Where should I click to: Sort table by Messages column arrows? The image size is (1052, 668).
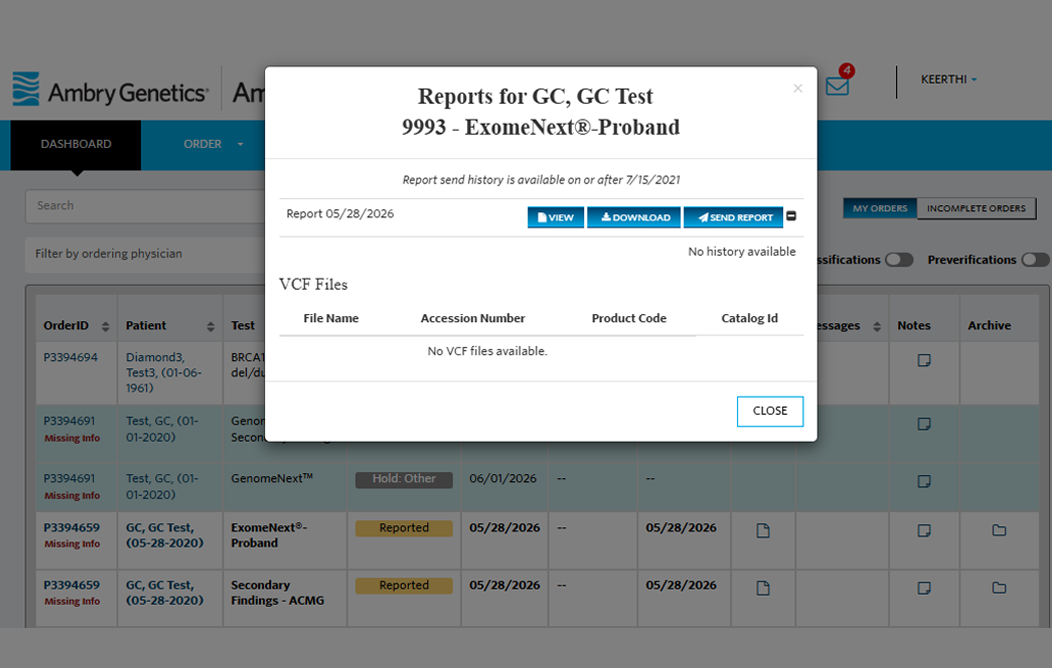coord(877,327)
